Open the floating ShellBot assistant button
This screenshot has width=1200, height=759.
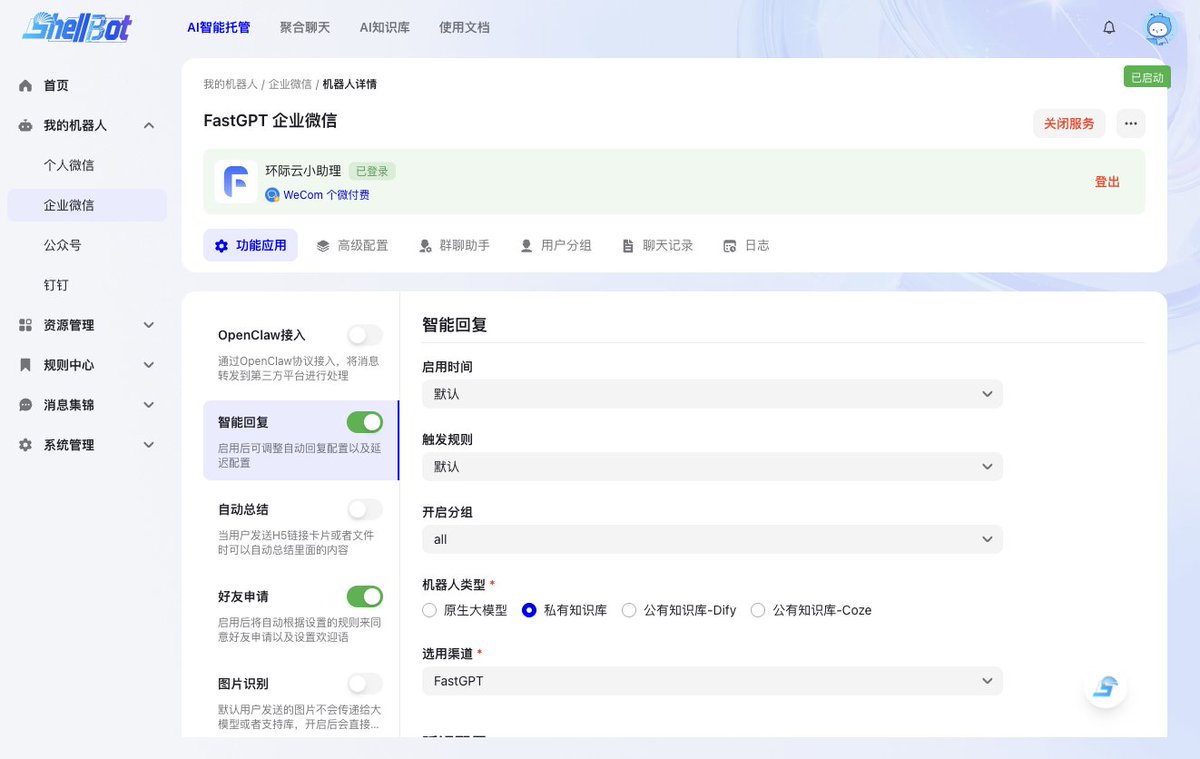tap(1106, 687)
